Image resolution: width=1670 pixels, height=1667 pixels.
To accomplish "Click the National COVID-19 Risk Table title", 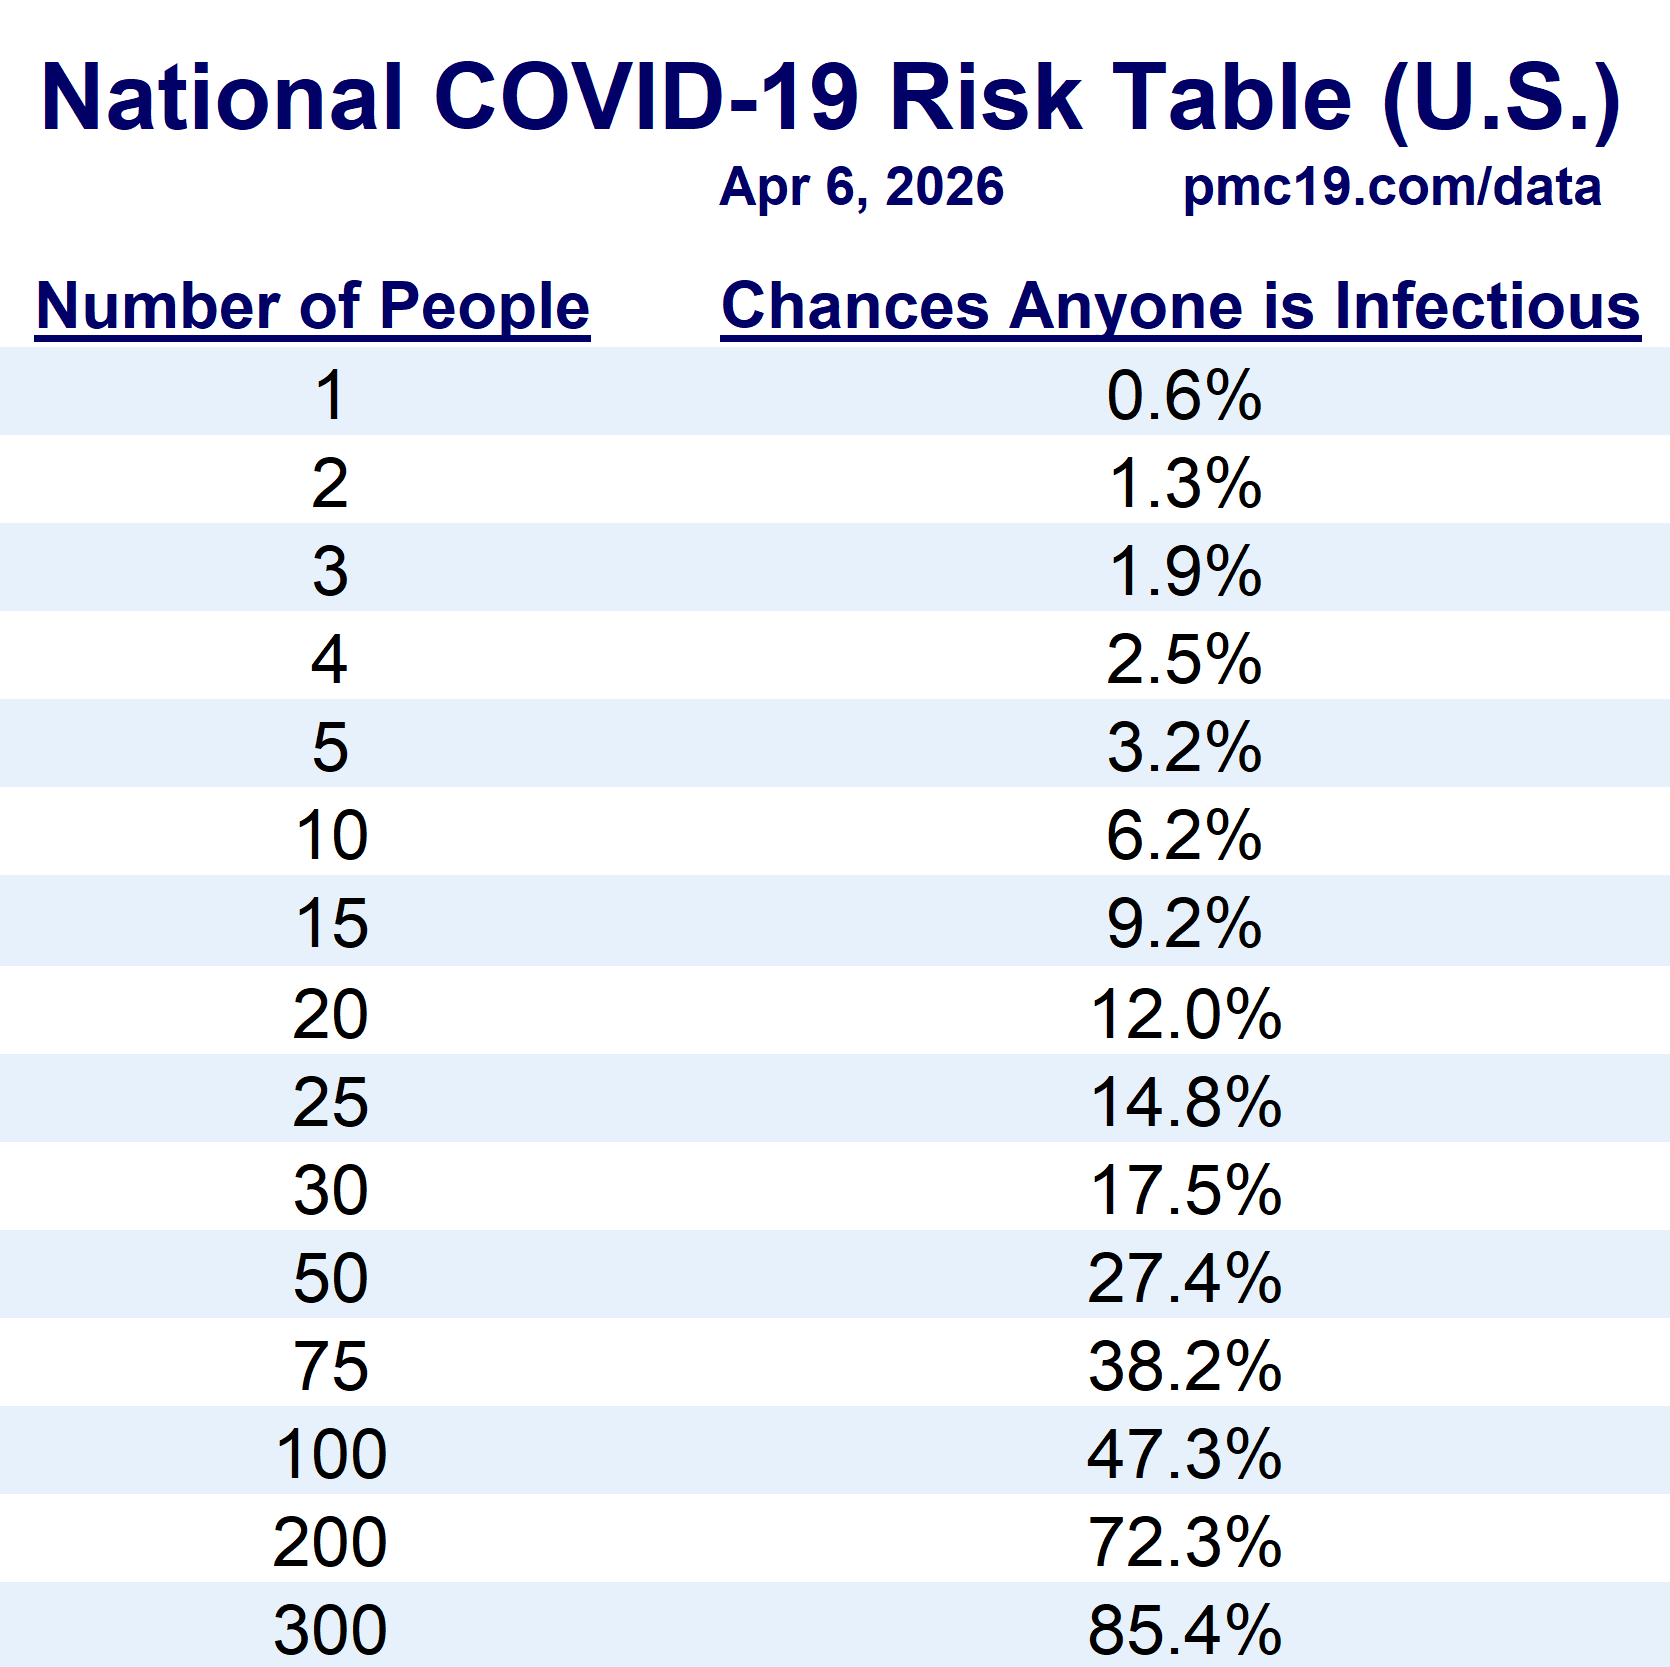I will tap(830, 98).
